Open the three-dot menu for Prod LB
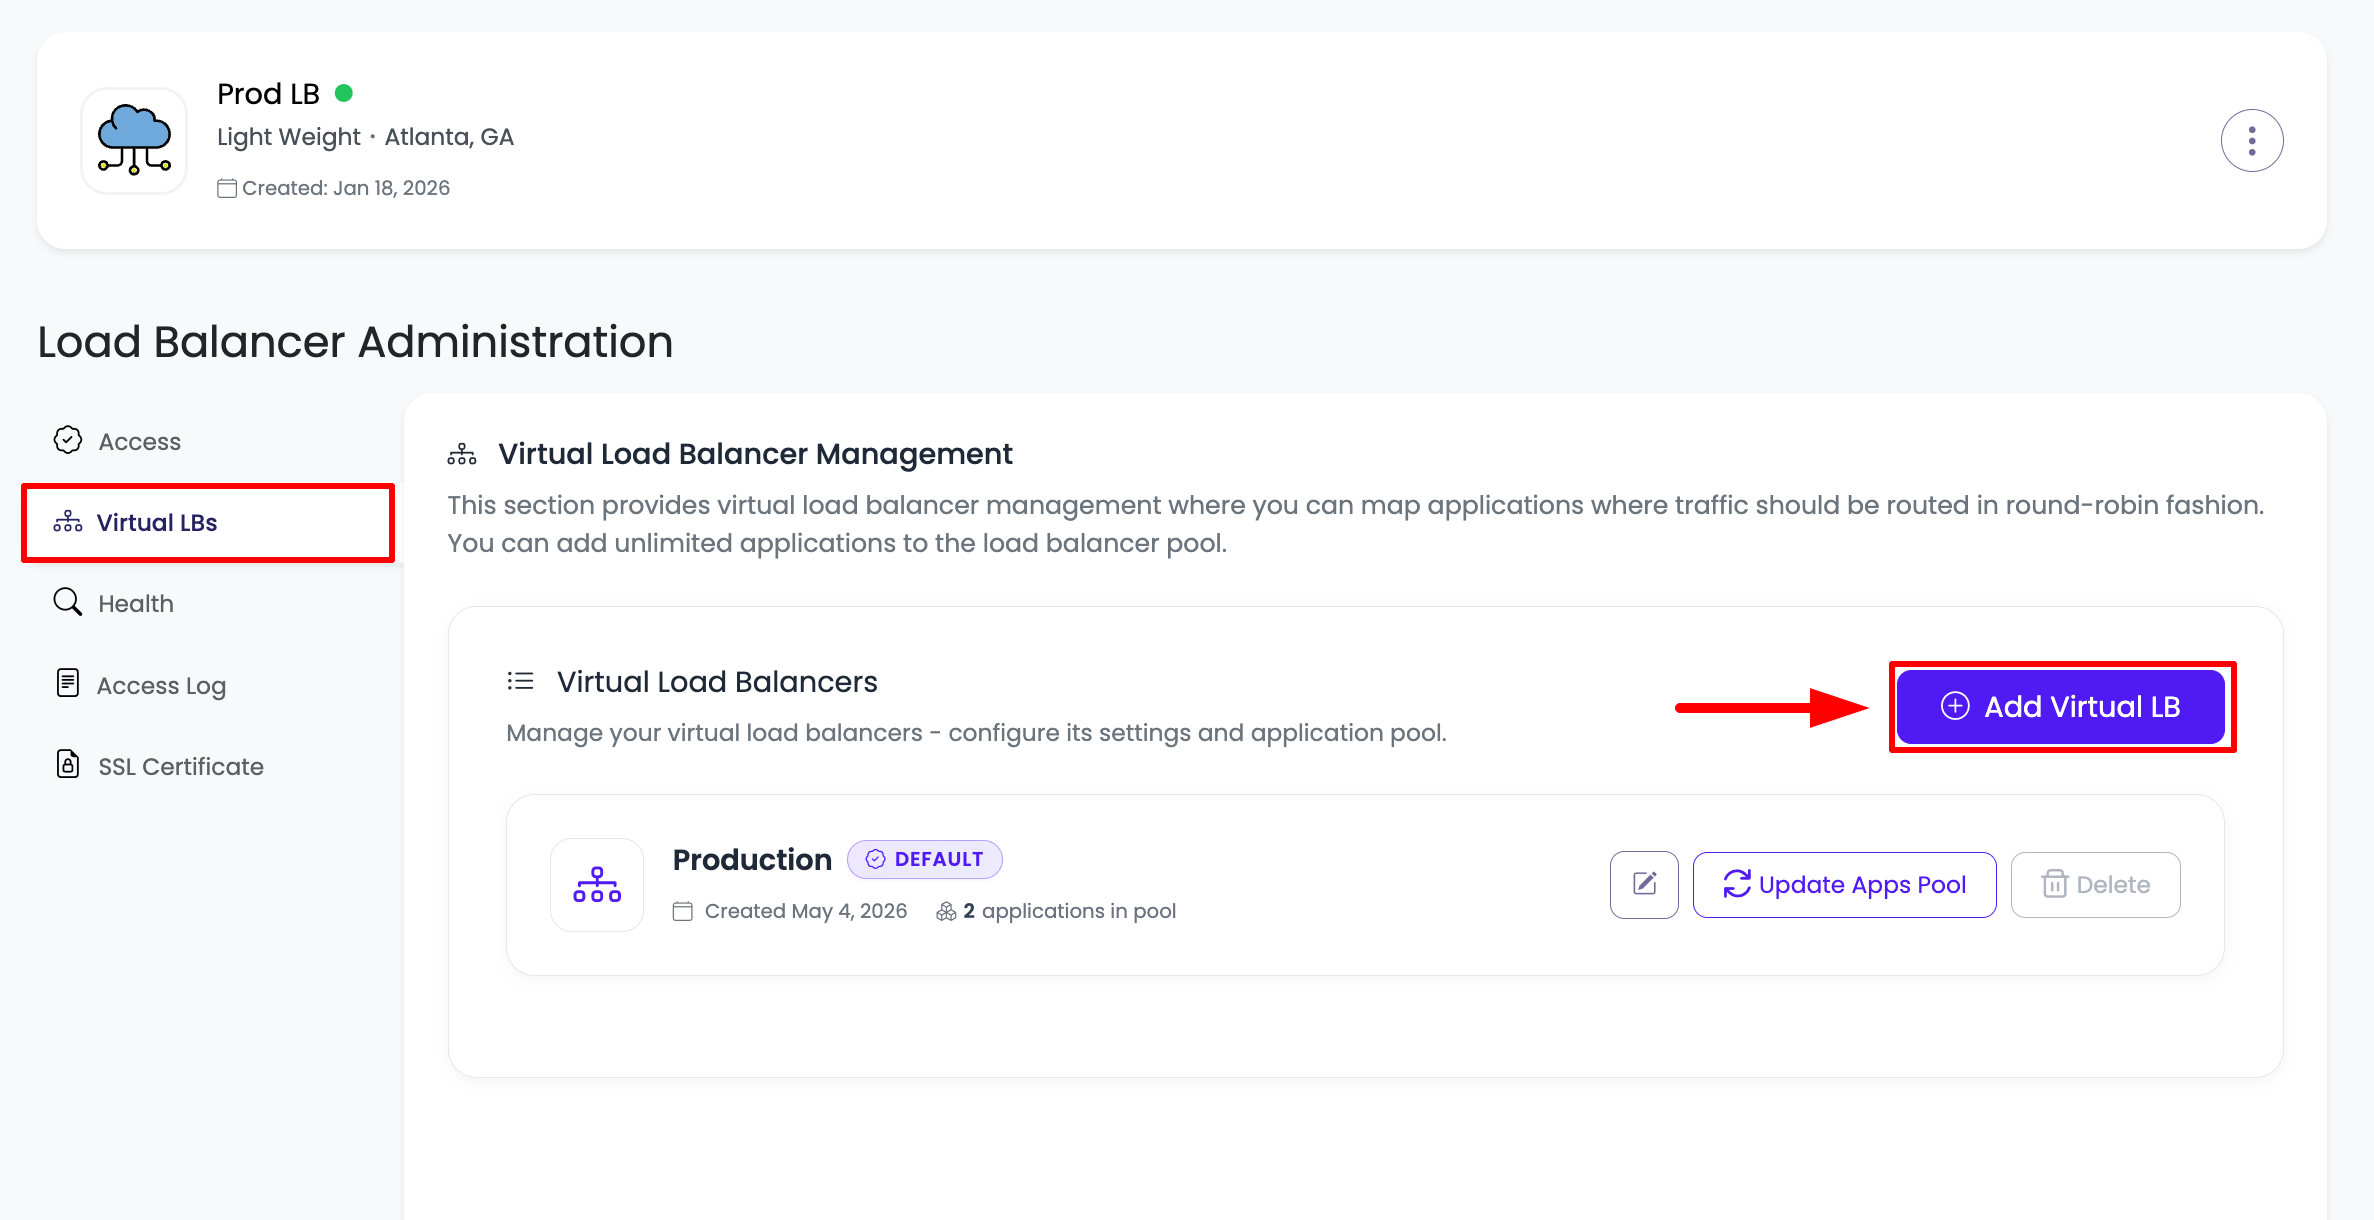This screenshot has width=2374, height=1220. click(2251, 140)
